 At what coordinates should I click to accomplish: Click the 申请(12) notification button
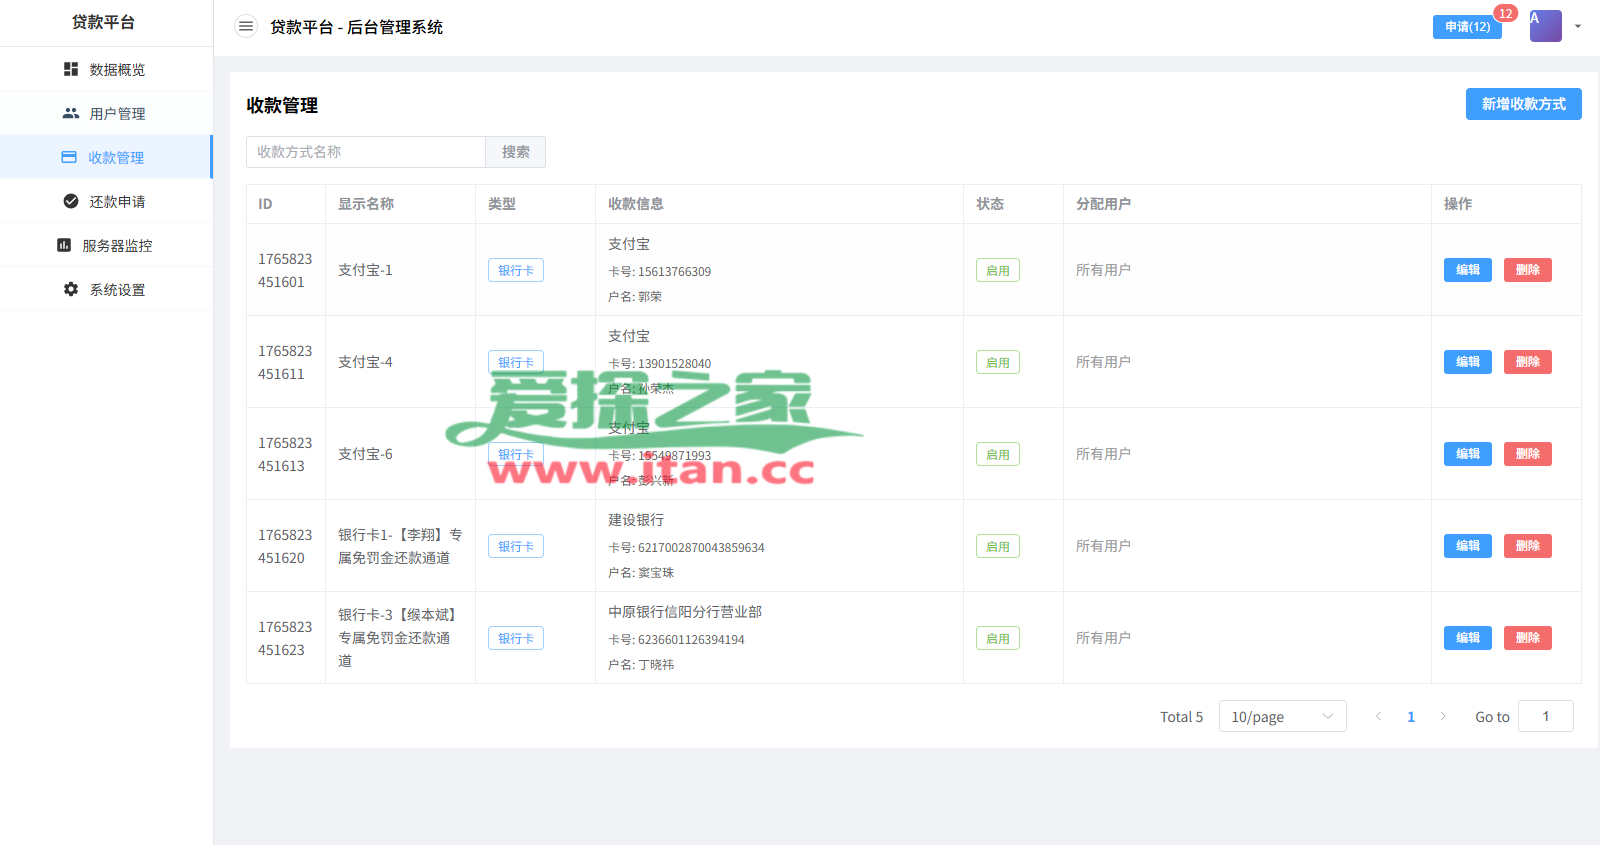click(1466, 27)
